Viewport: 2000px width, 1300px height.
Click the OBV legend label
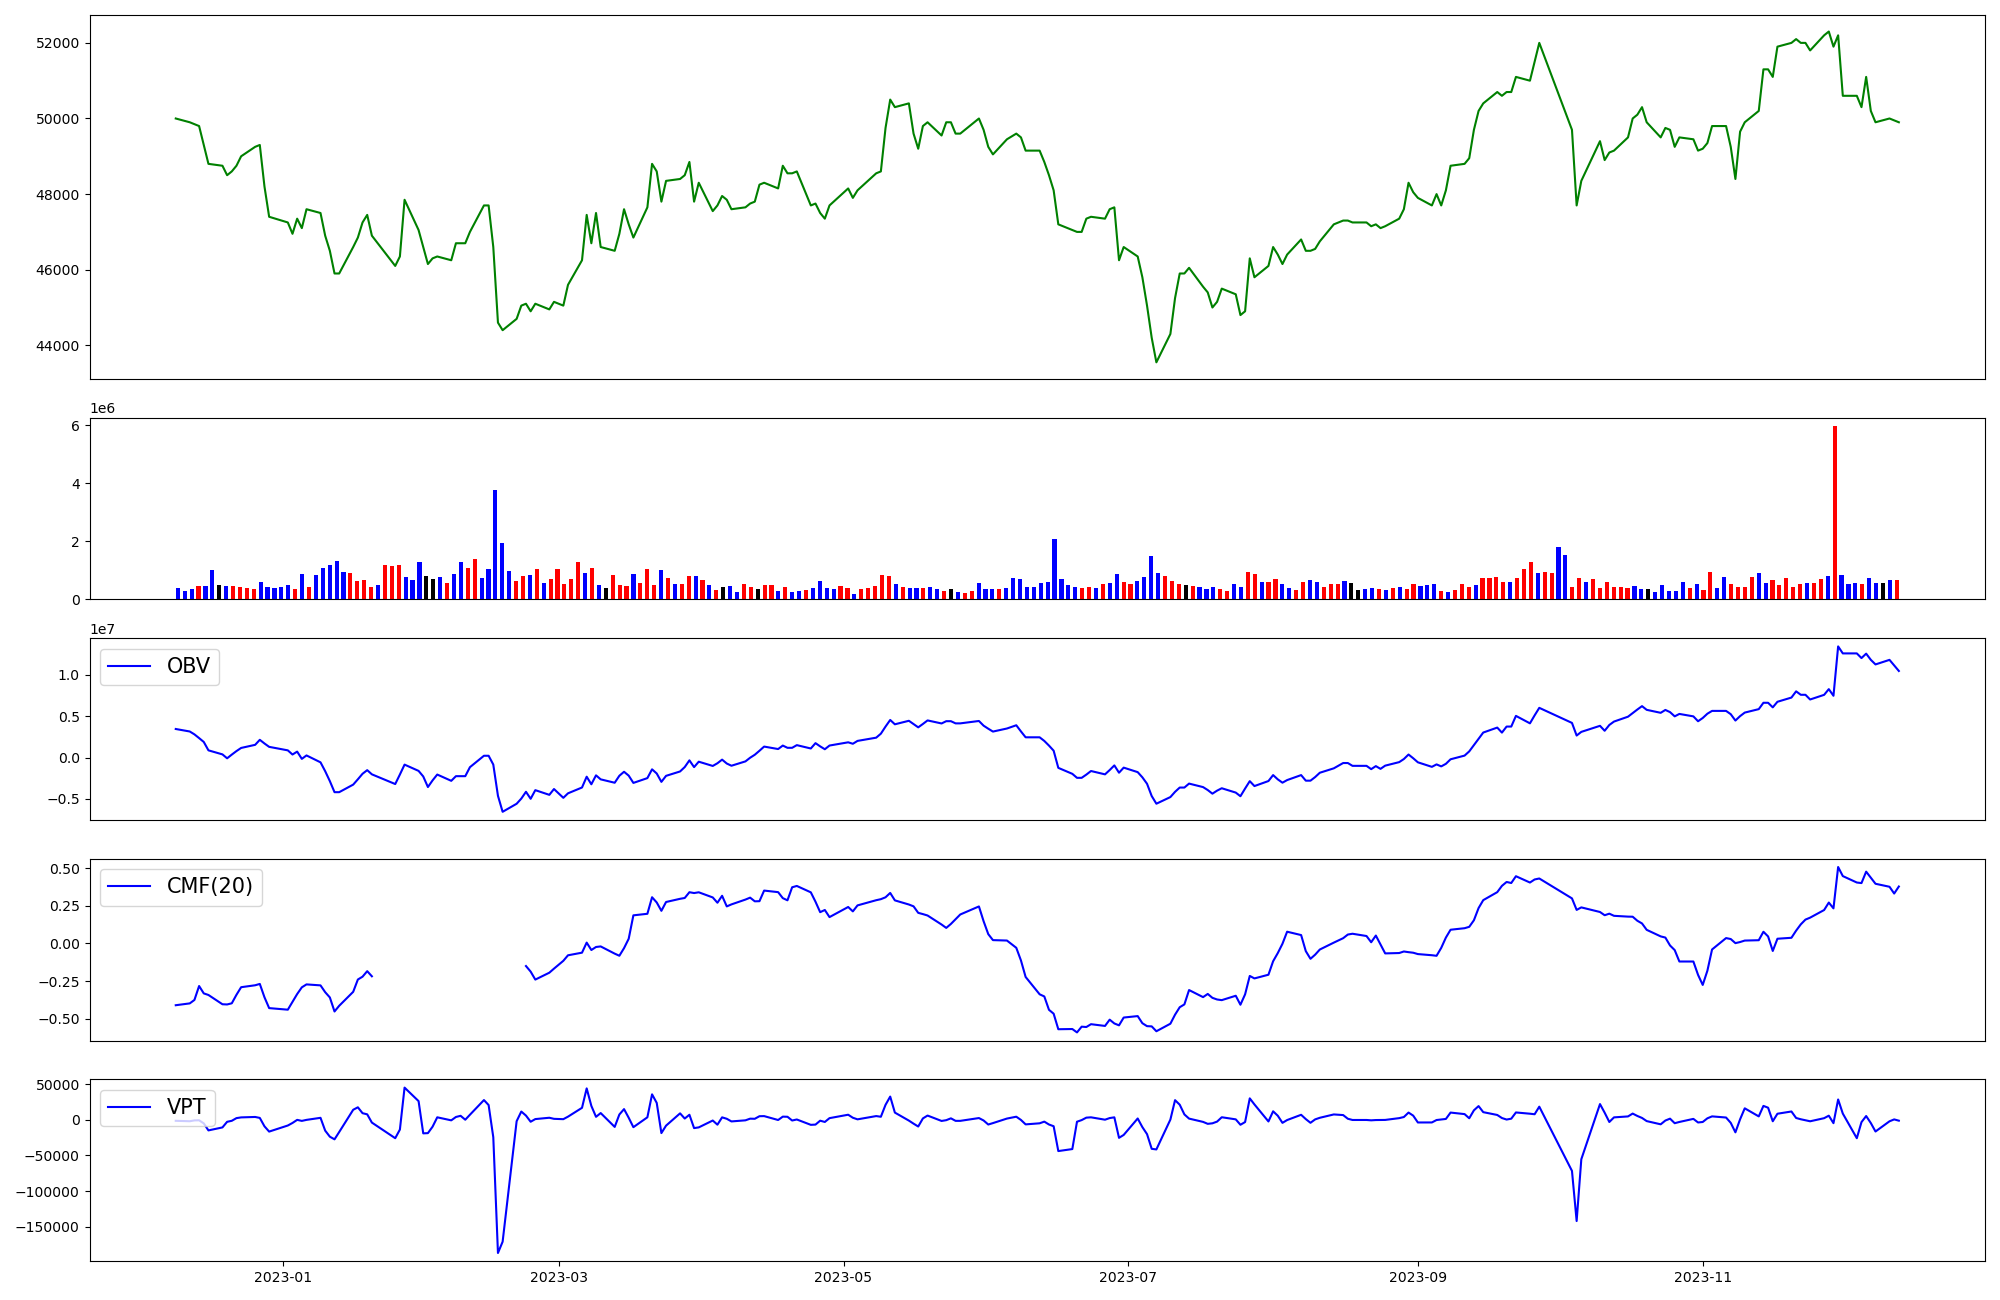[x=188, y=666]
